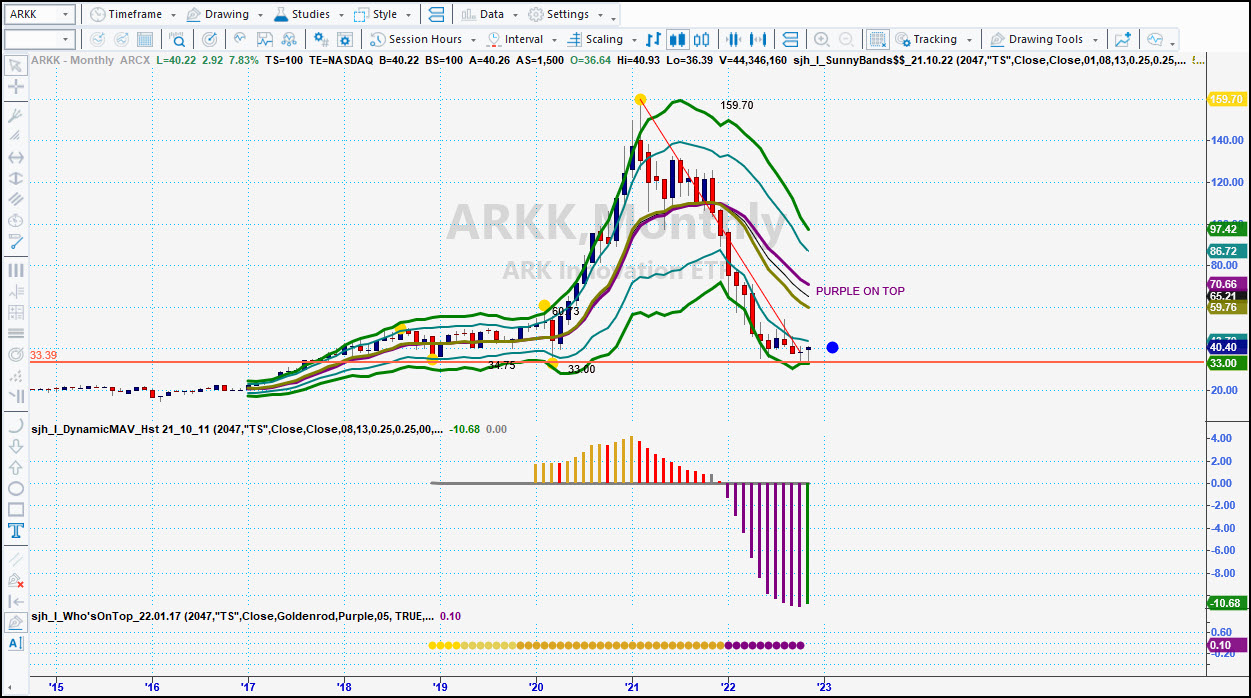Open the Style menu
This screenshot has width=1251, height=698.
click(382, 15)
